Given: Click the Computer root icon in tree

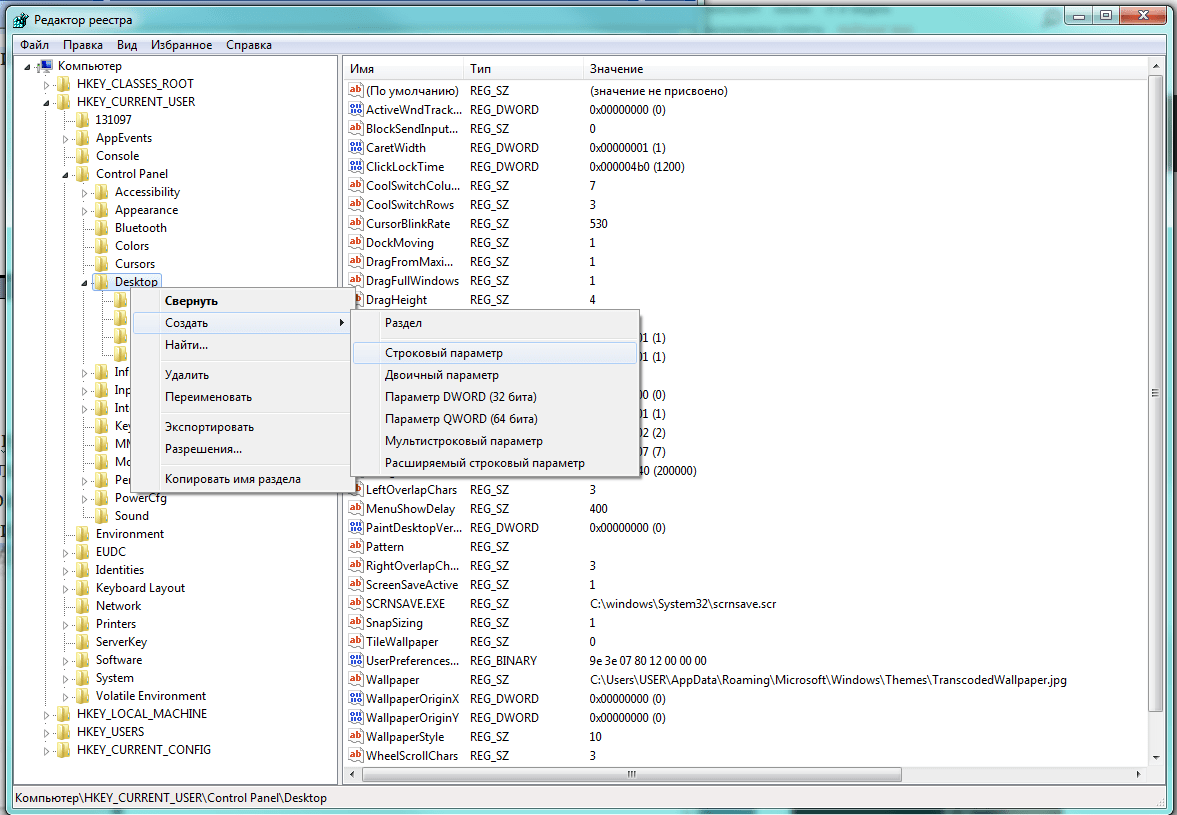Looking at the screenshot, I should click(46, 66).
